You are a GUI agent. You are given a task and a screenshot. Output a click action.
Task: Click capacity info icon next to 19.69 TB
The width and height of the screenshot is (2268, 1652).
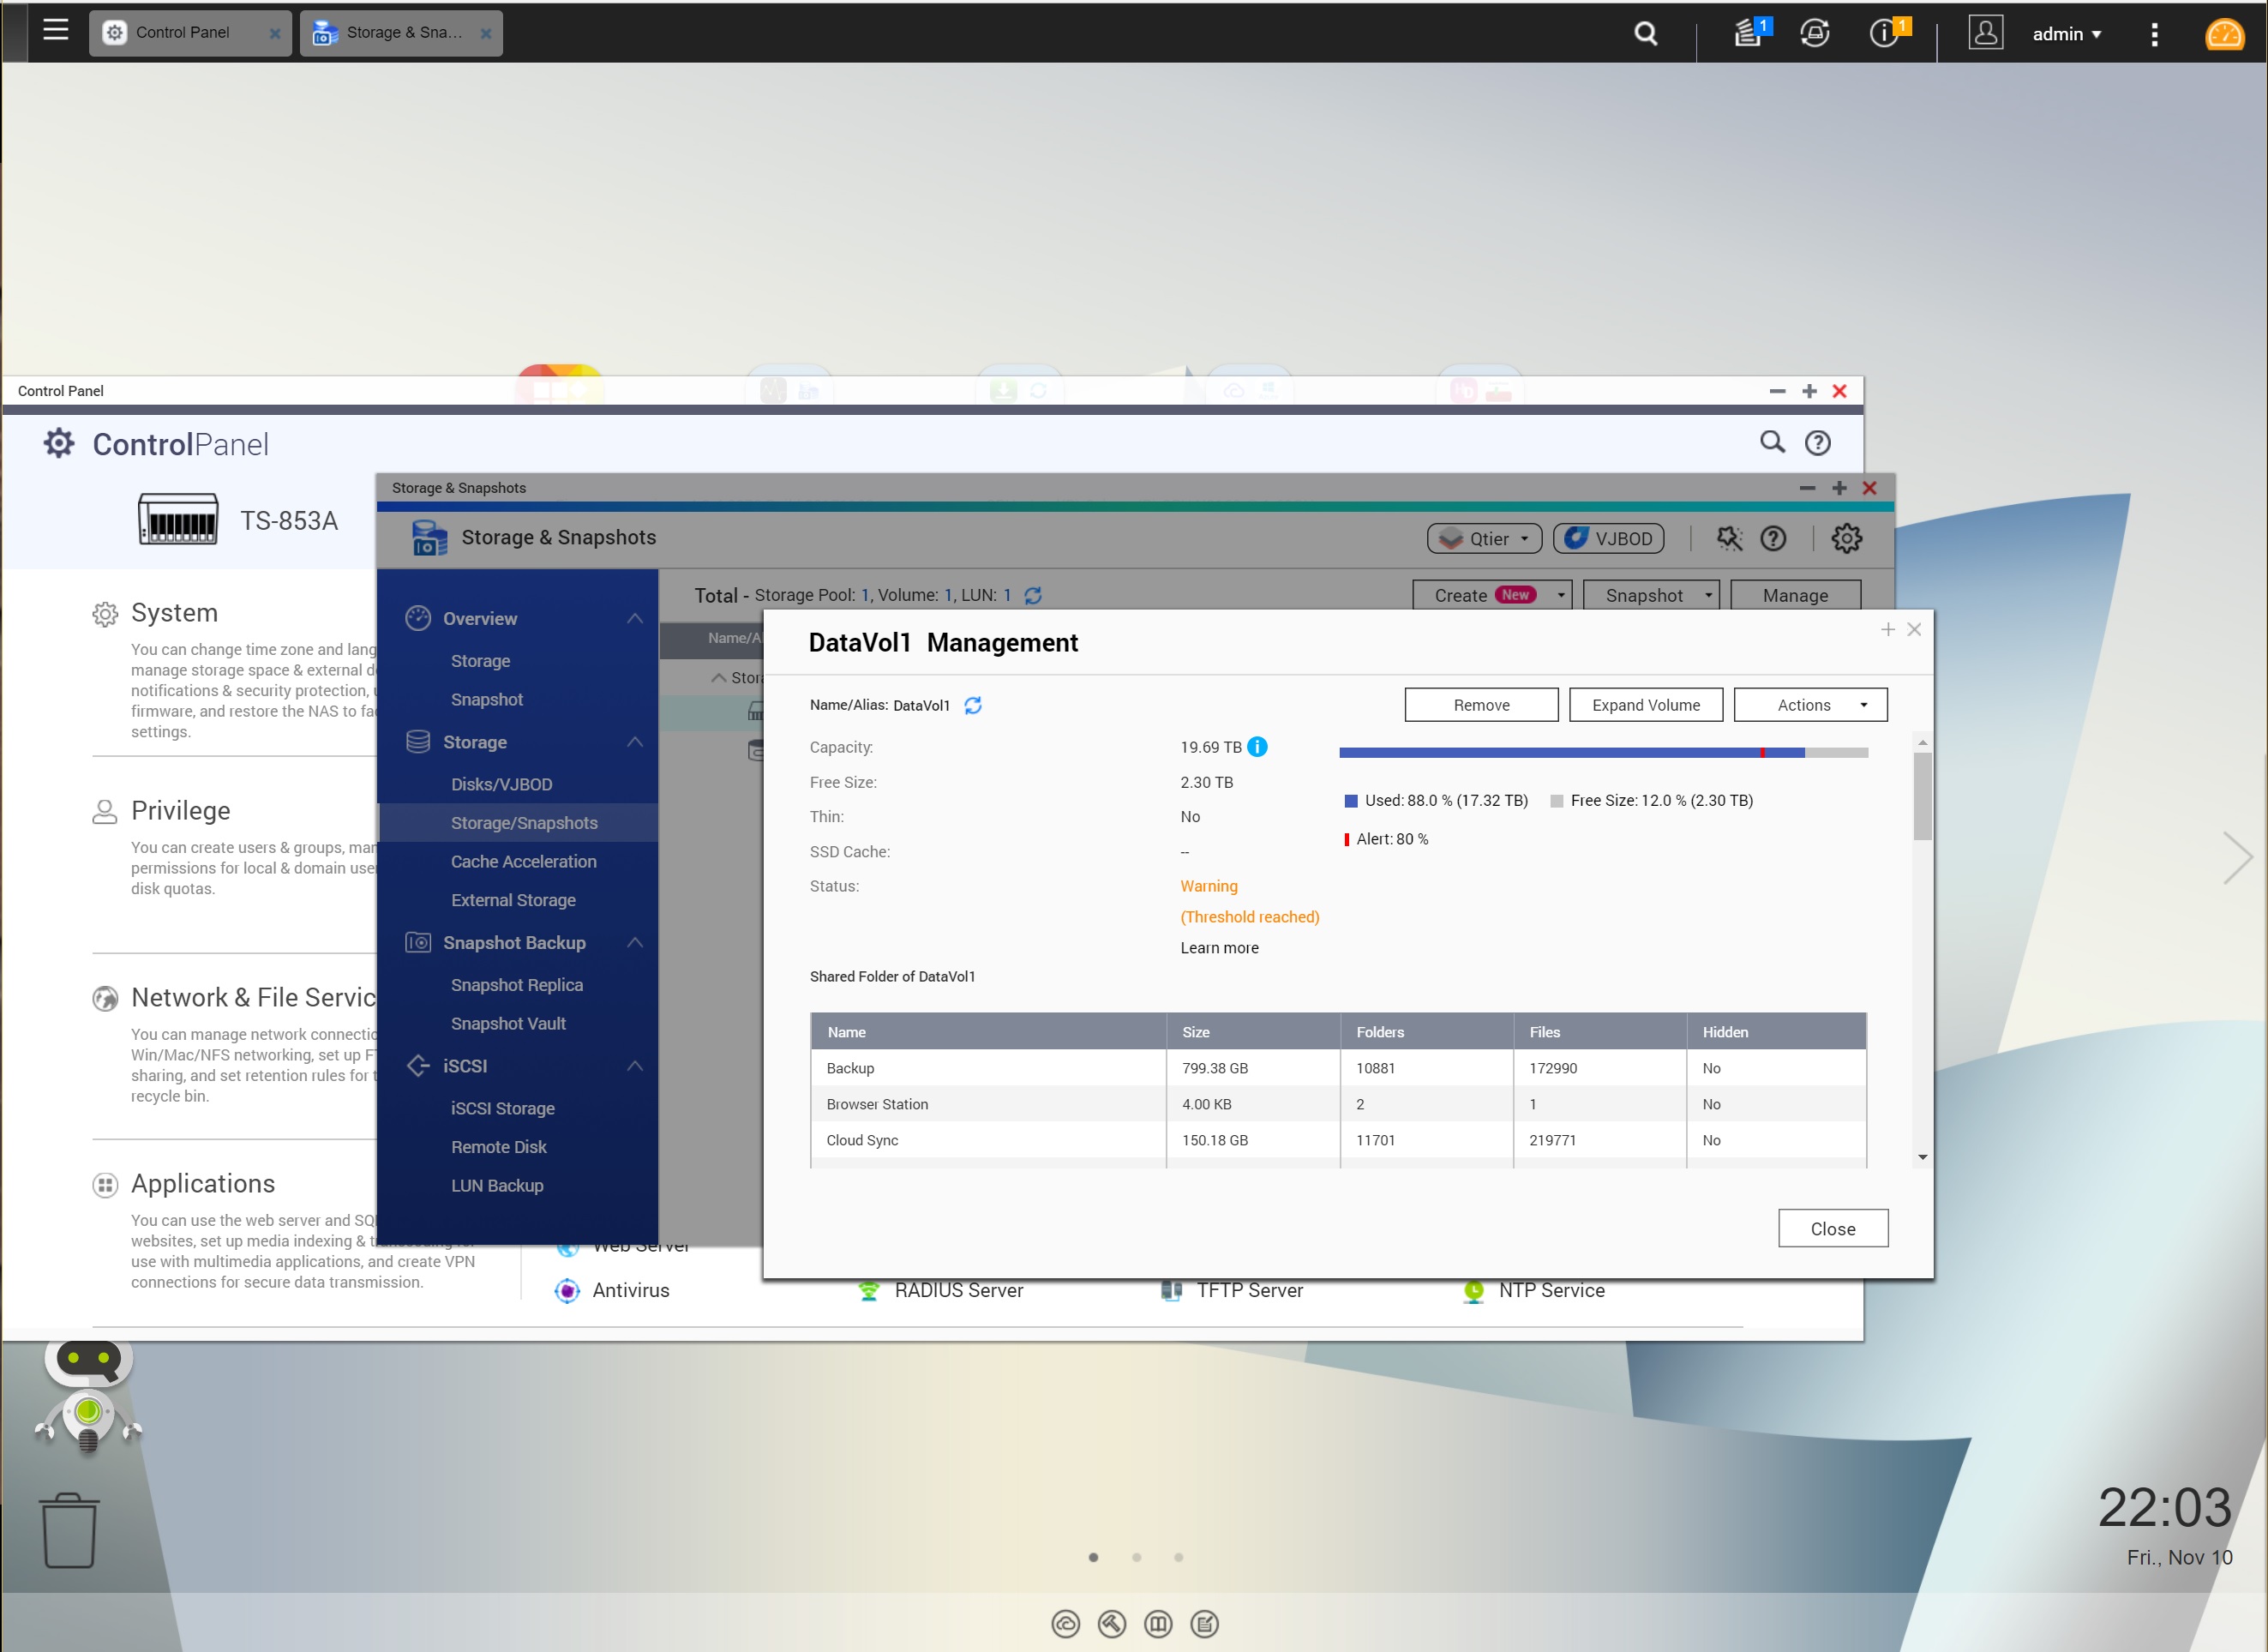1258,747
